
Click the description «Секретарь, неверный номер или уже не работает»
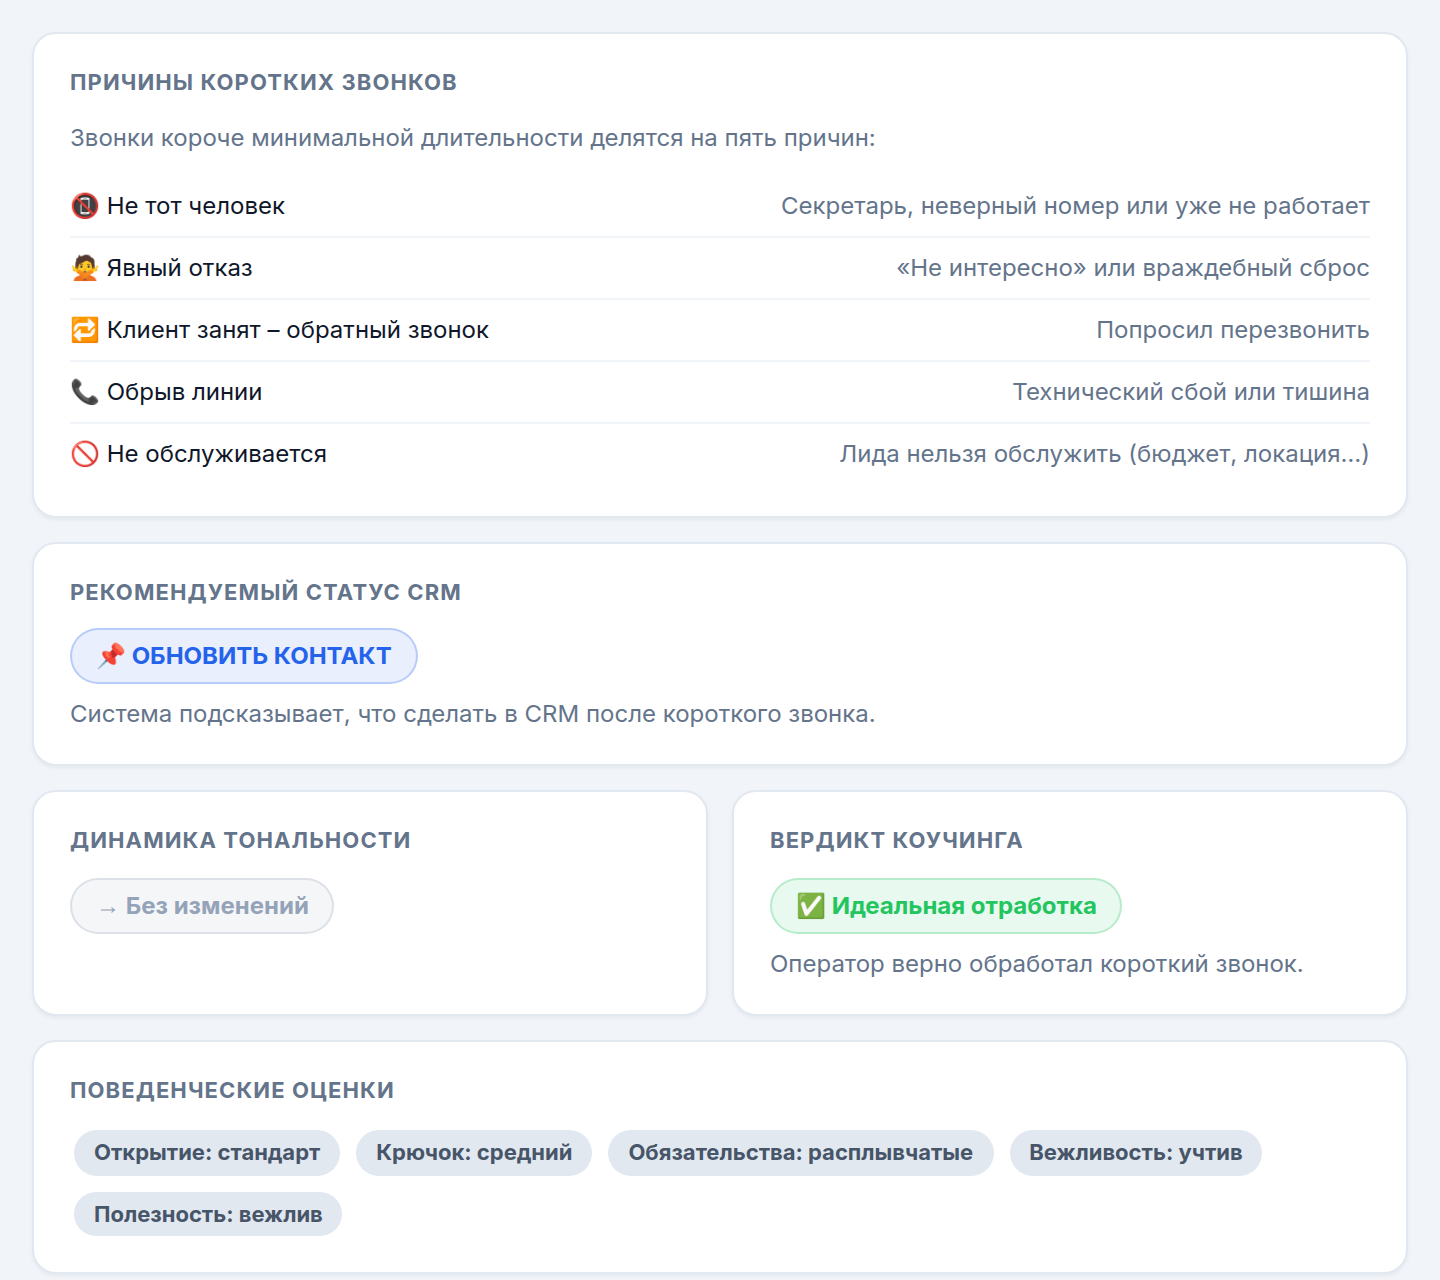point(1075,206)
